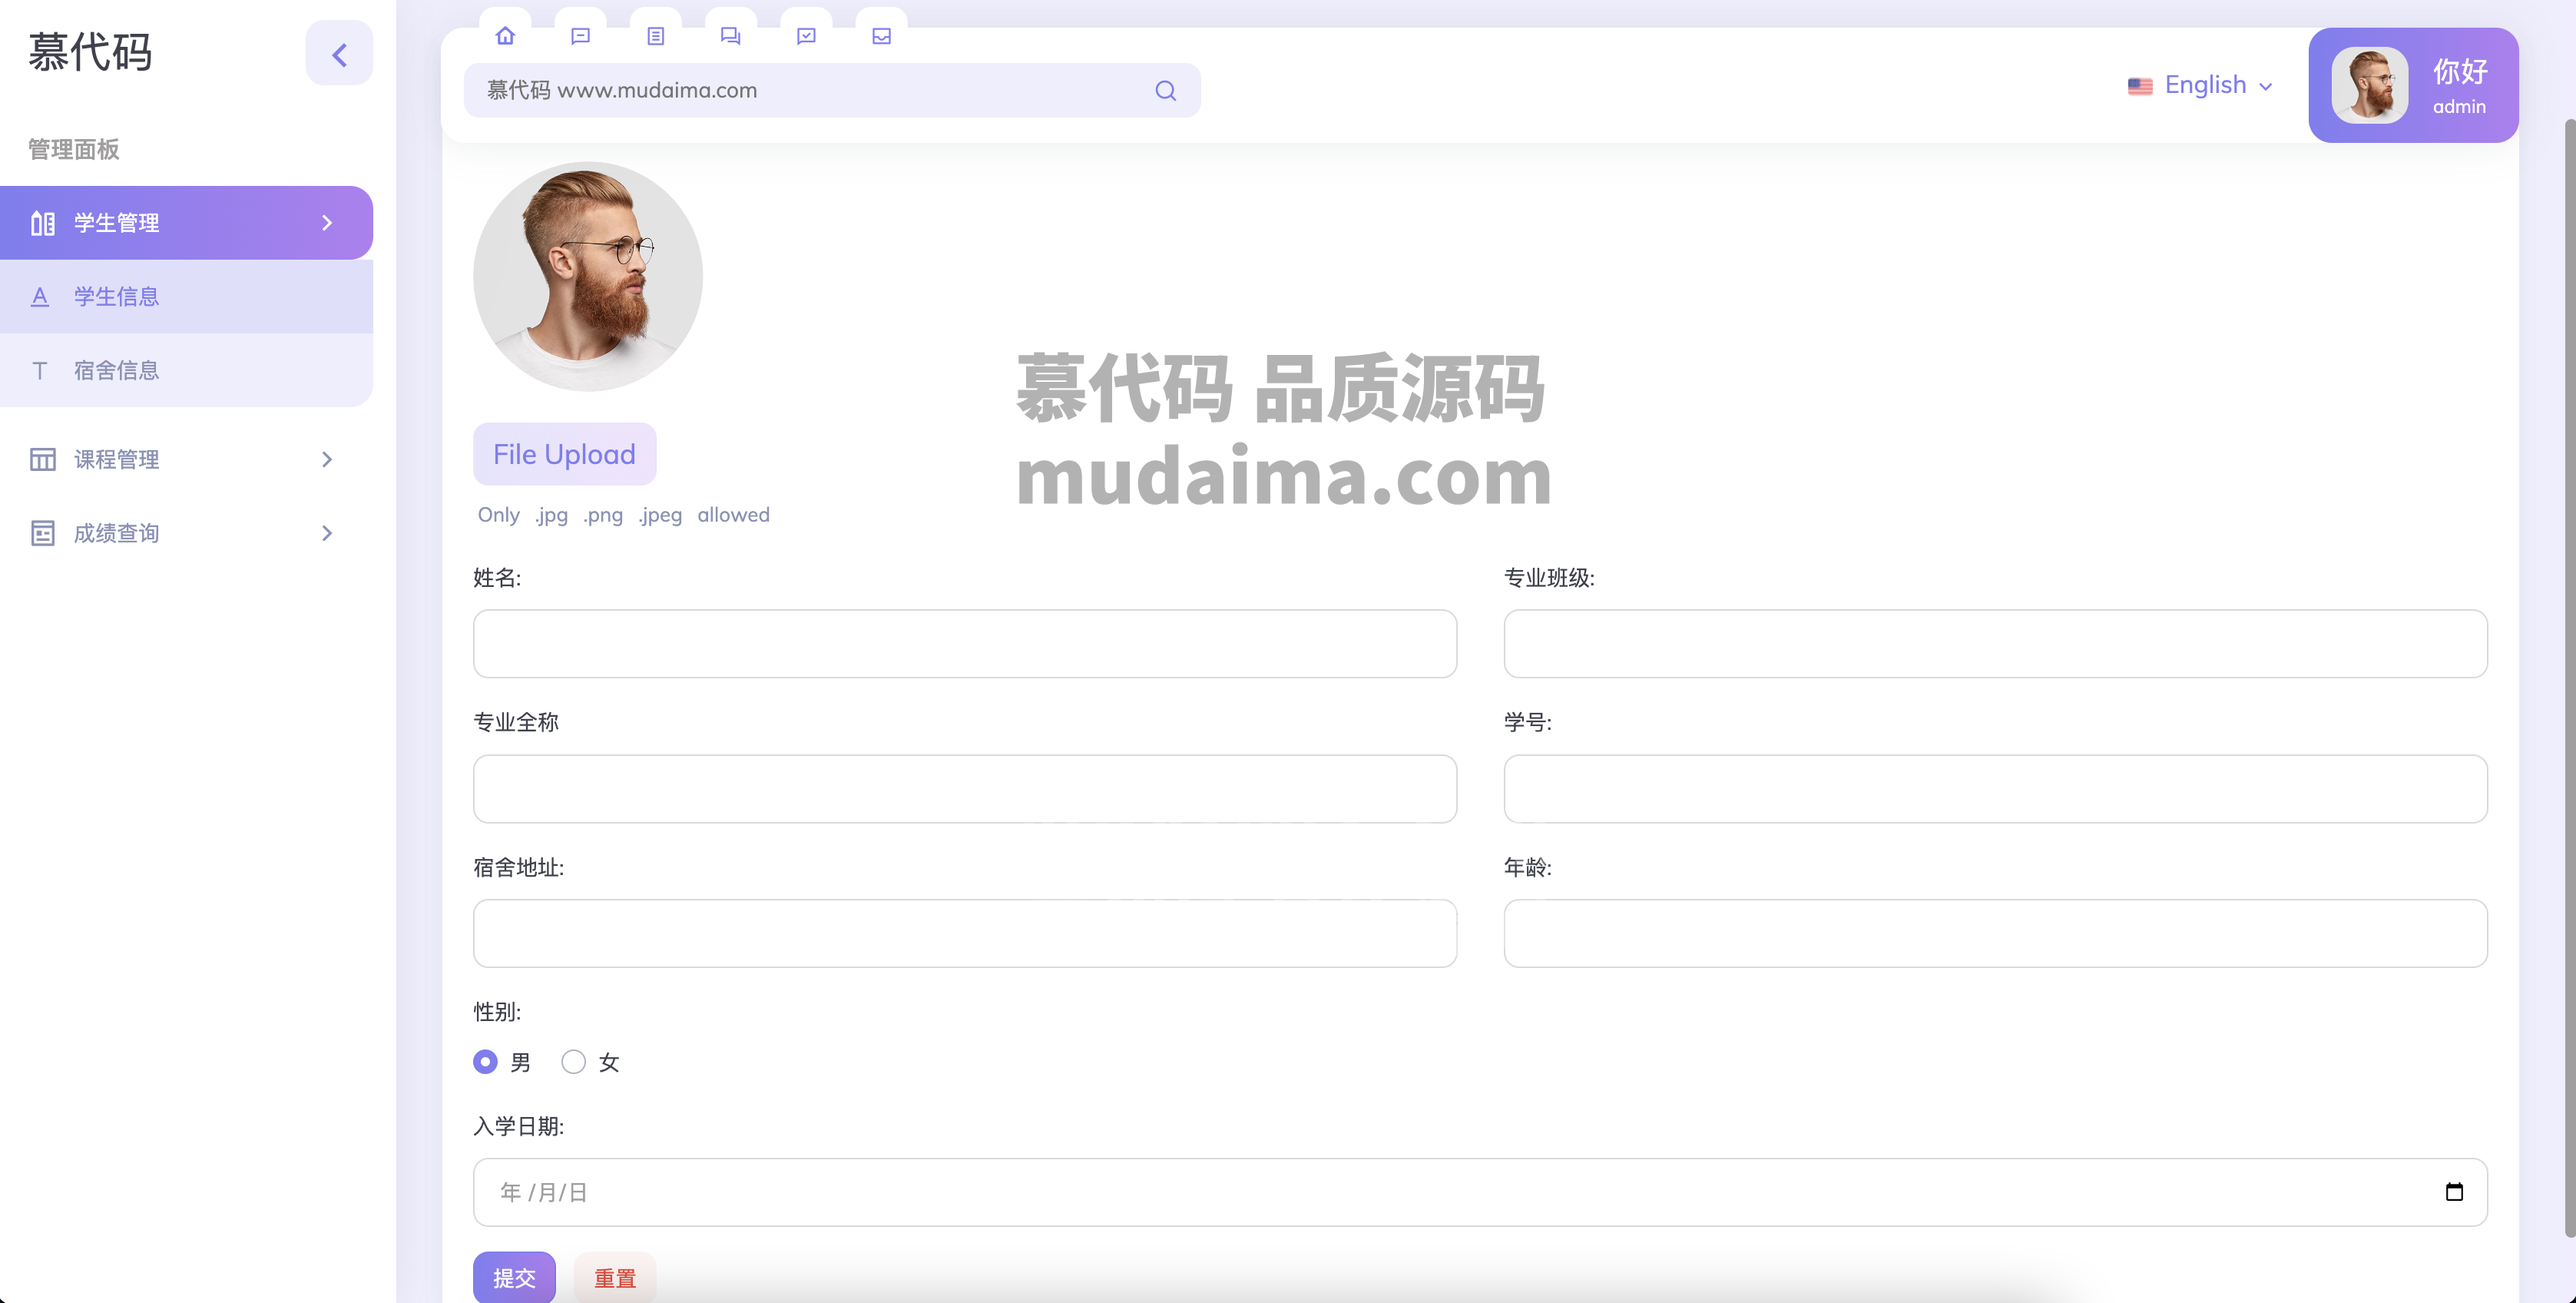Focus the 专业全称 input field
This screenshot has width=2576, height=1303.
click(965, 789)
